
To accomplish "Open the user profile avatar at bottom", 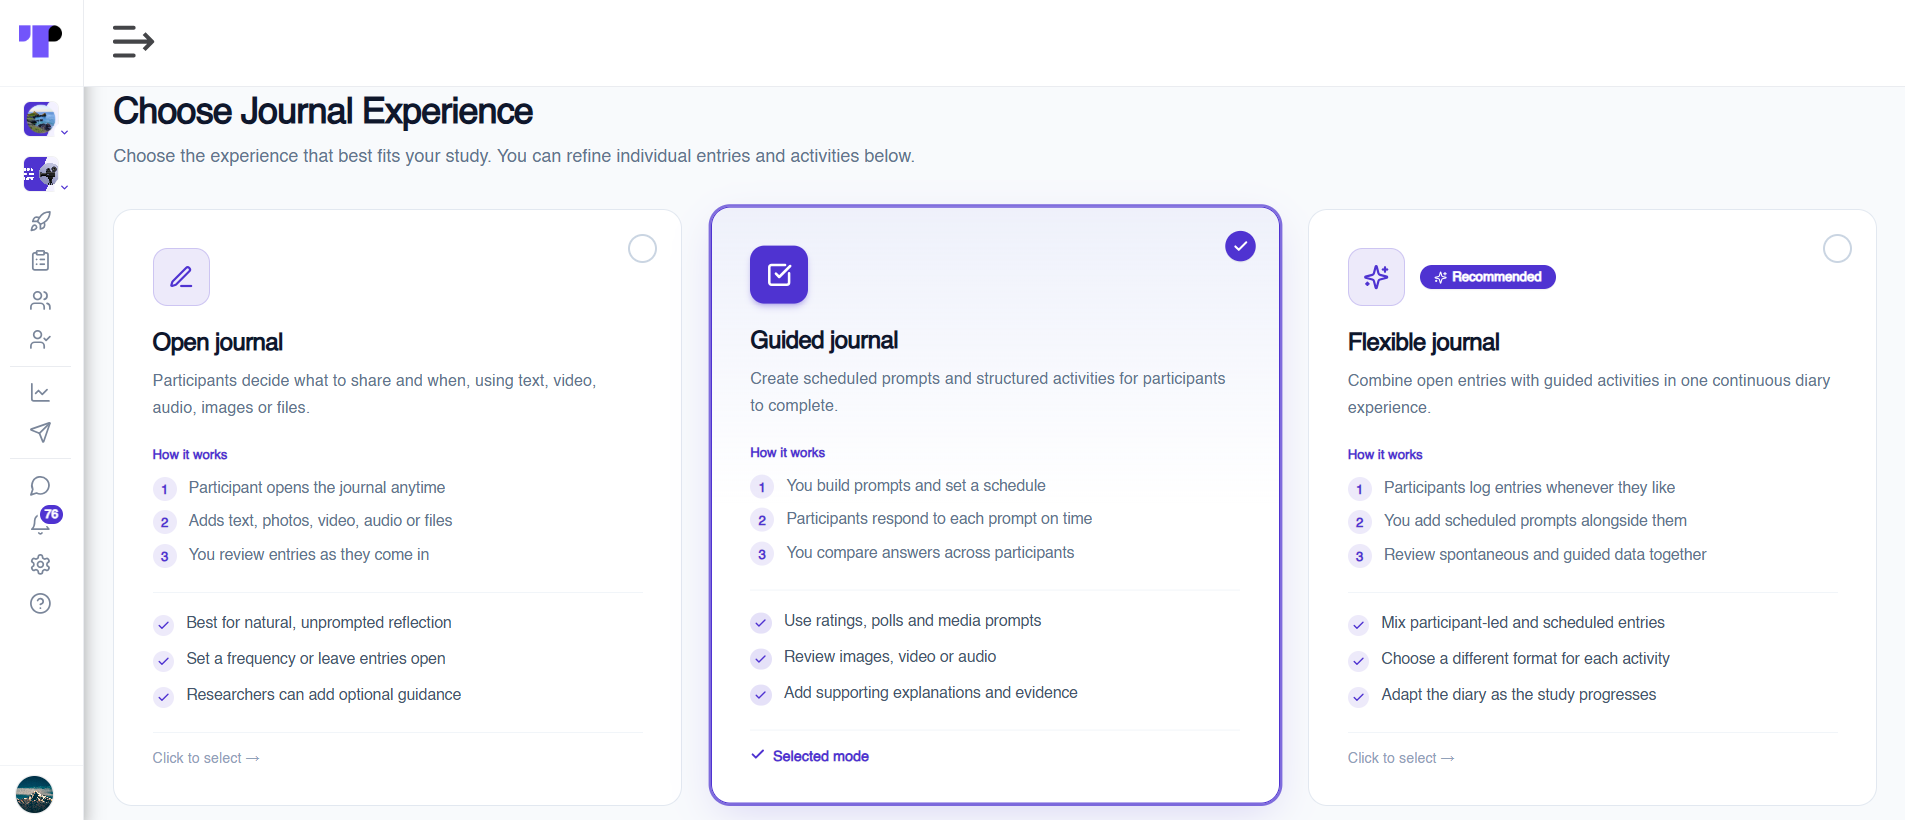I will point(35,795).
